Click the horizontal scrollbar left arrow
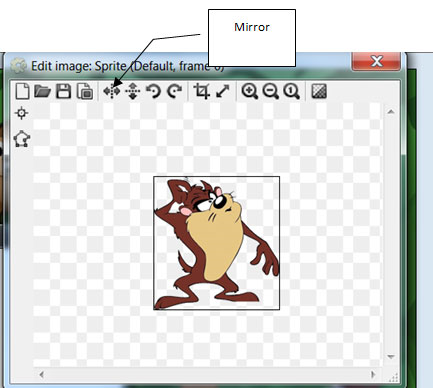 tap(41, 375)
